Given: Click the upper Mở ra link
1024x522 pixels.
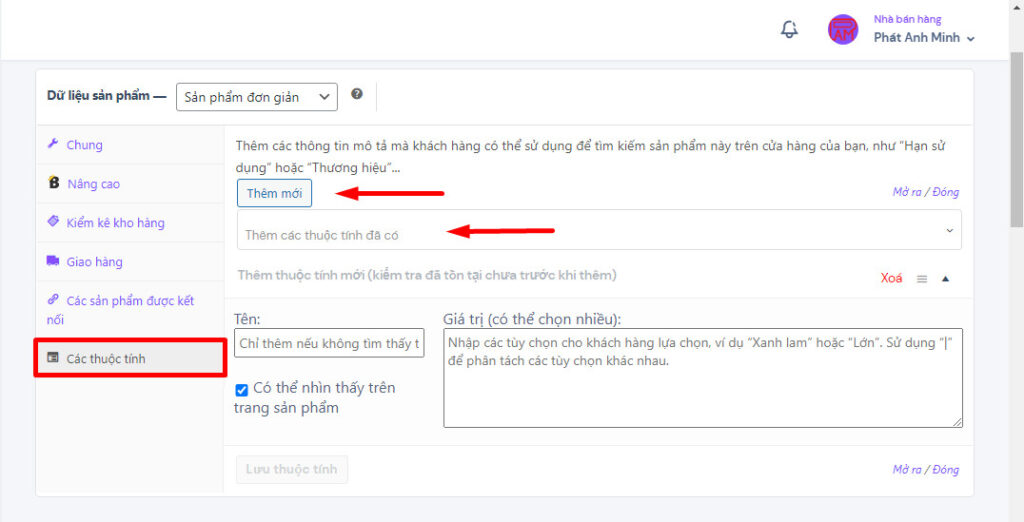Looking at the screenshot, I should [x=907, y=192].
